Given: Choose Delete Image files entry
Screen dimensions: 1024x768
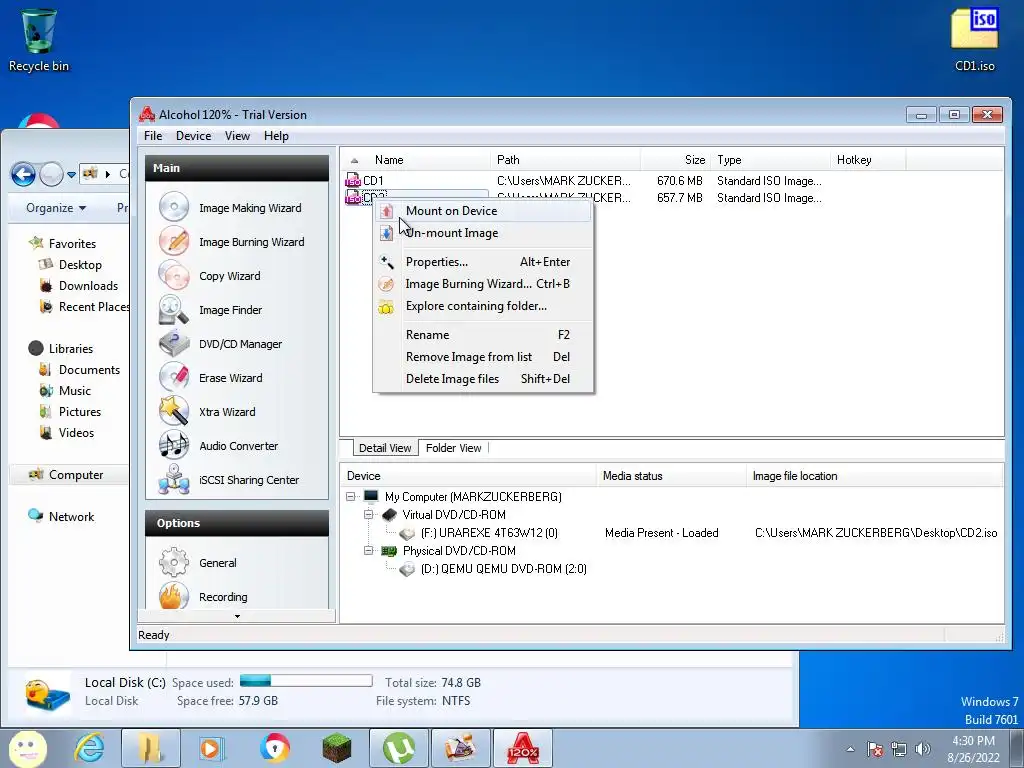Looking at the screenshot, I should (483, 379).
